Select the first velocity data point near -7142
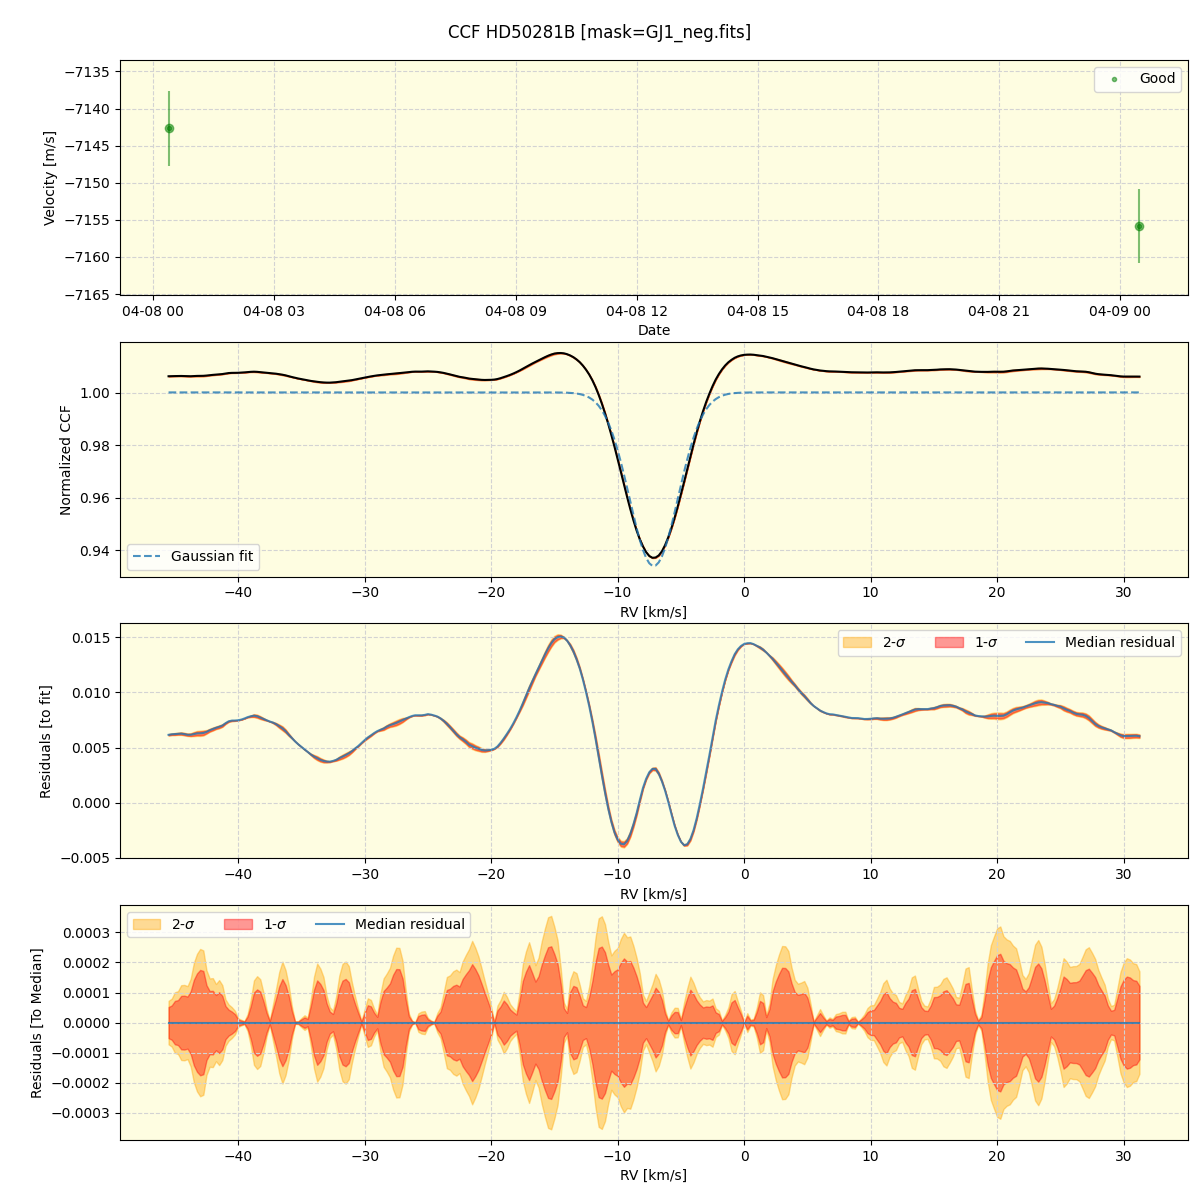 [x=169, y=128]
